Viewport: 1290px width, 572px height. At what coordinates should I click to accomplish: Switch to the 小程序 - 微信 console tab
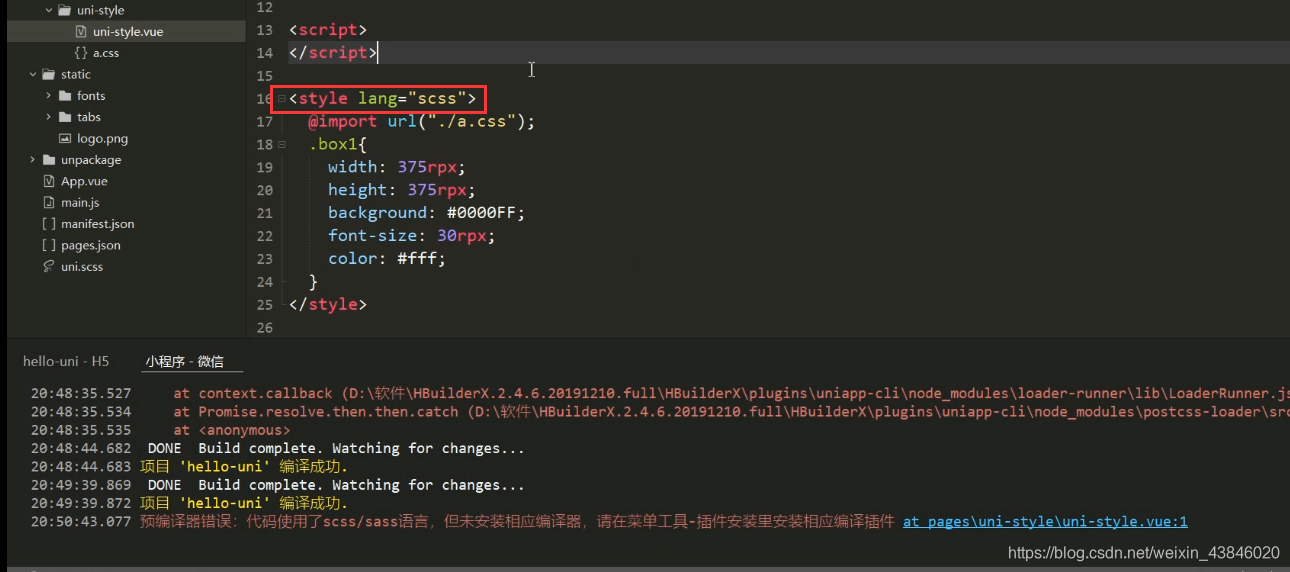185,361
